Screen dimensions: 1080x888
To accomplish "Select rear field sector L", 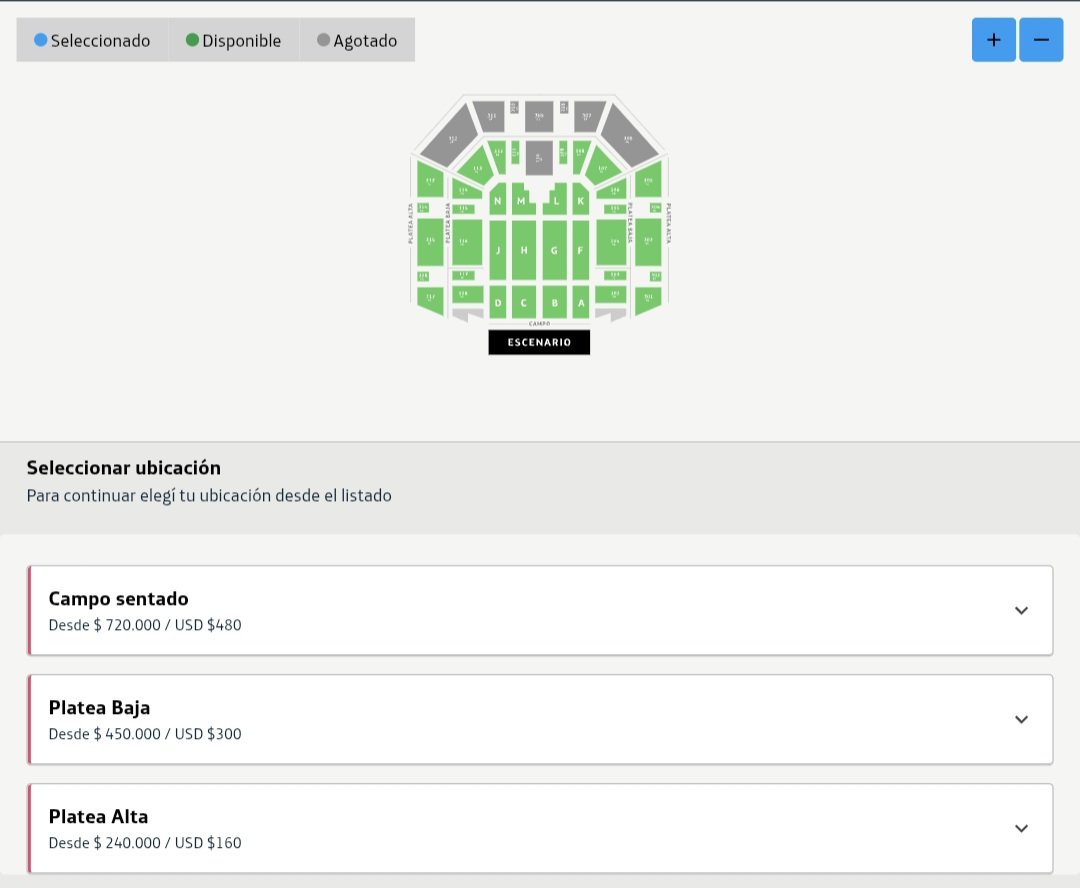I will tap(556, 200).
